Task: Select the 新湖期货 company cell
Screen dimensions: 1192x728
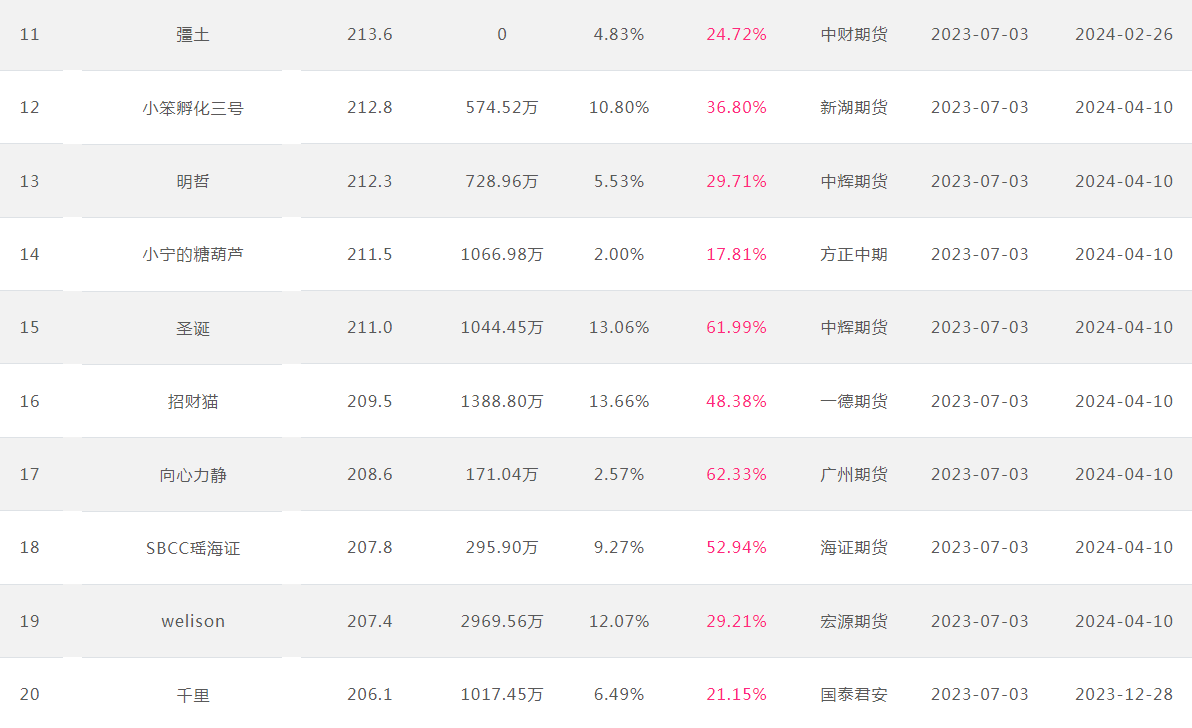Action: point(854,108)
